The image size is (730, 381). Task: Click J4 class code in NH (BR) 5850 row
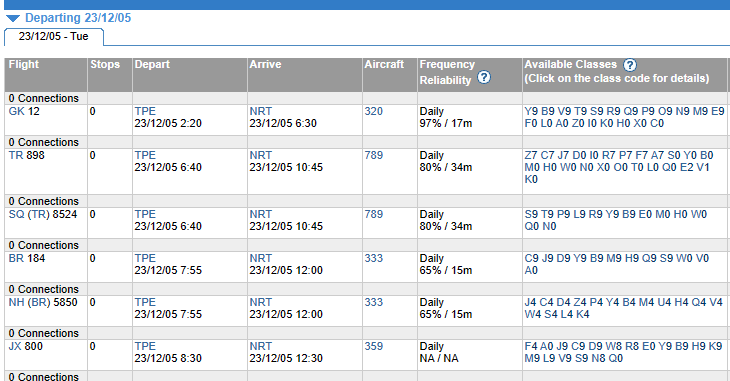click(x=530, y=302)
